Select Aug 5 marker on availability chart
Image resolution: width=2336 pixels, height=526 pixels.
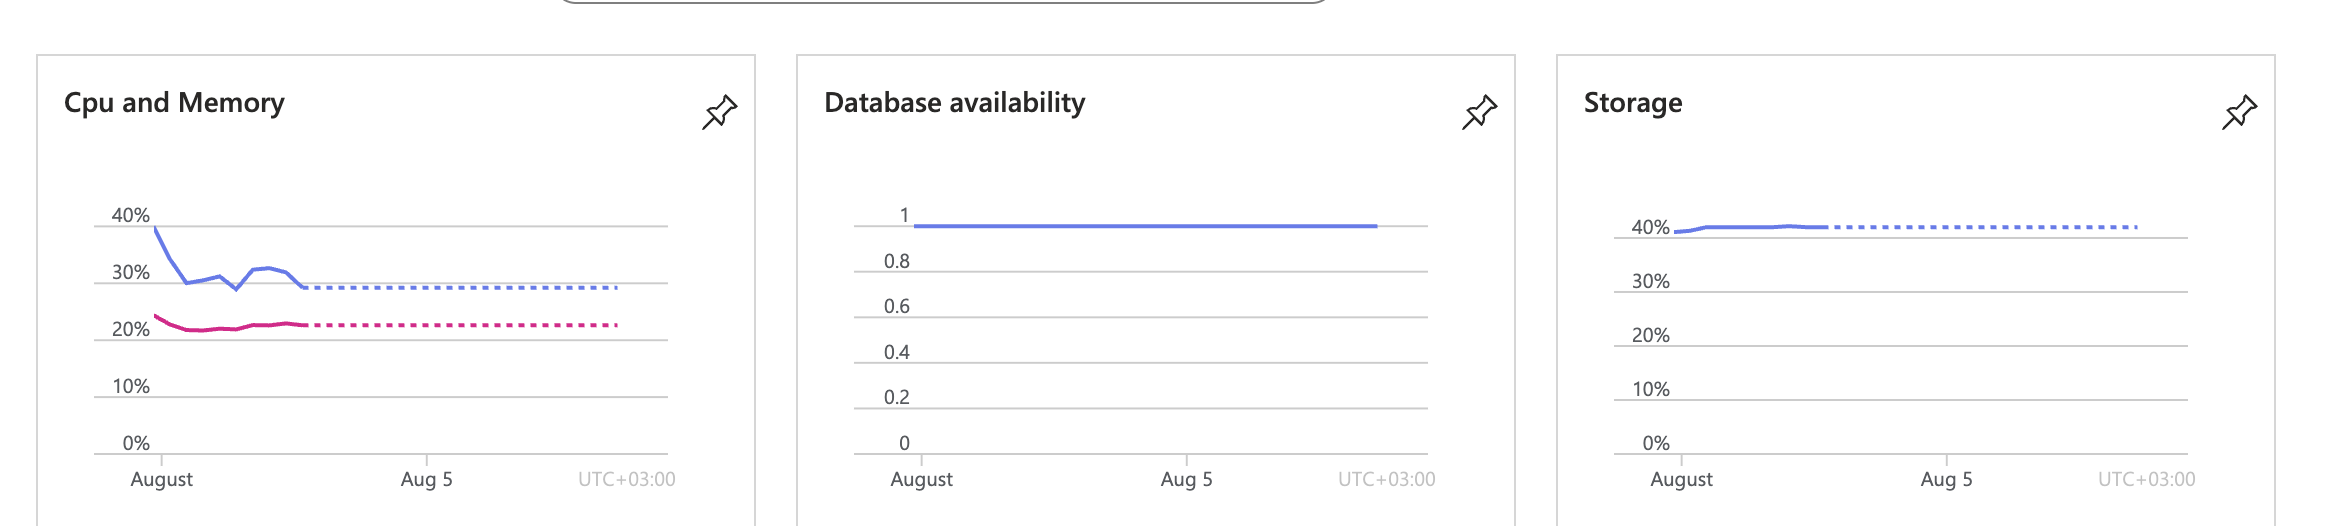[x=1187, y=479]
